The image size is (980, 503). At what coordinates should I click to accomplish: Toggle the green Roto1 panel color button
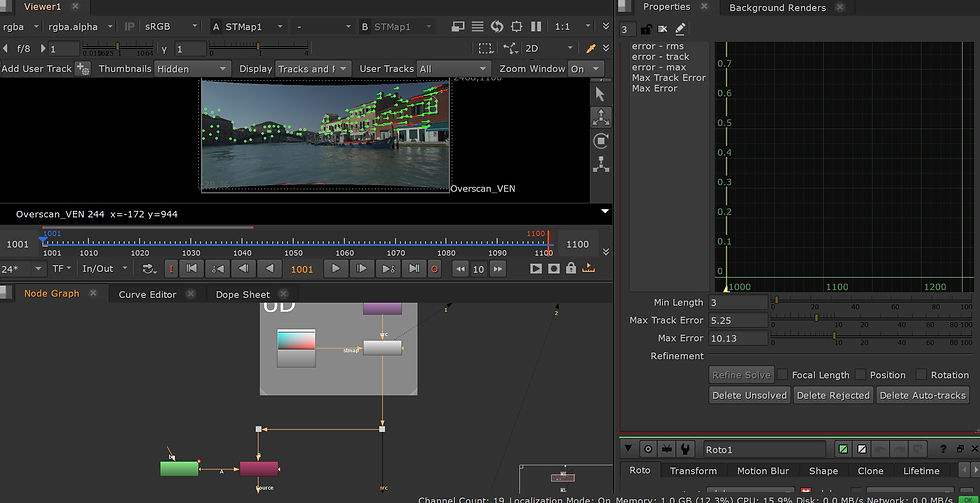point(844,449)
